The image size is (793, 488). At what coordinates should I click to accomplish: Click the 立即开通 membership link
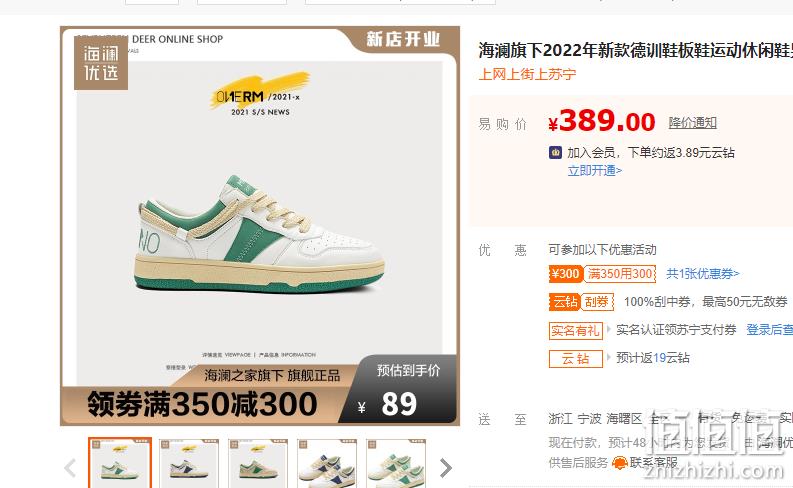[594, 170]
